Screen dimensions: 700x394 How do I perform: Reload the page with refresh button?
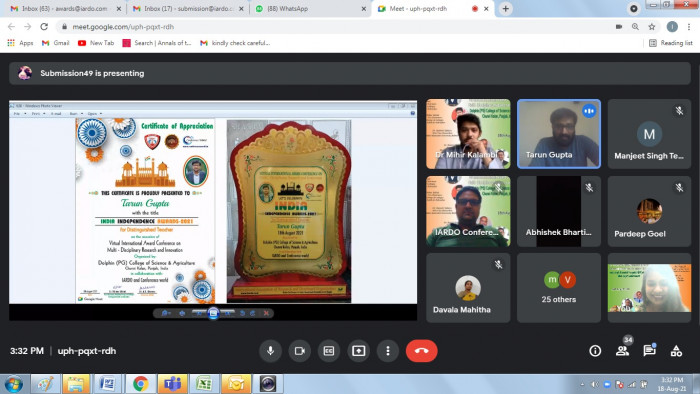click(x=44, y=27)
